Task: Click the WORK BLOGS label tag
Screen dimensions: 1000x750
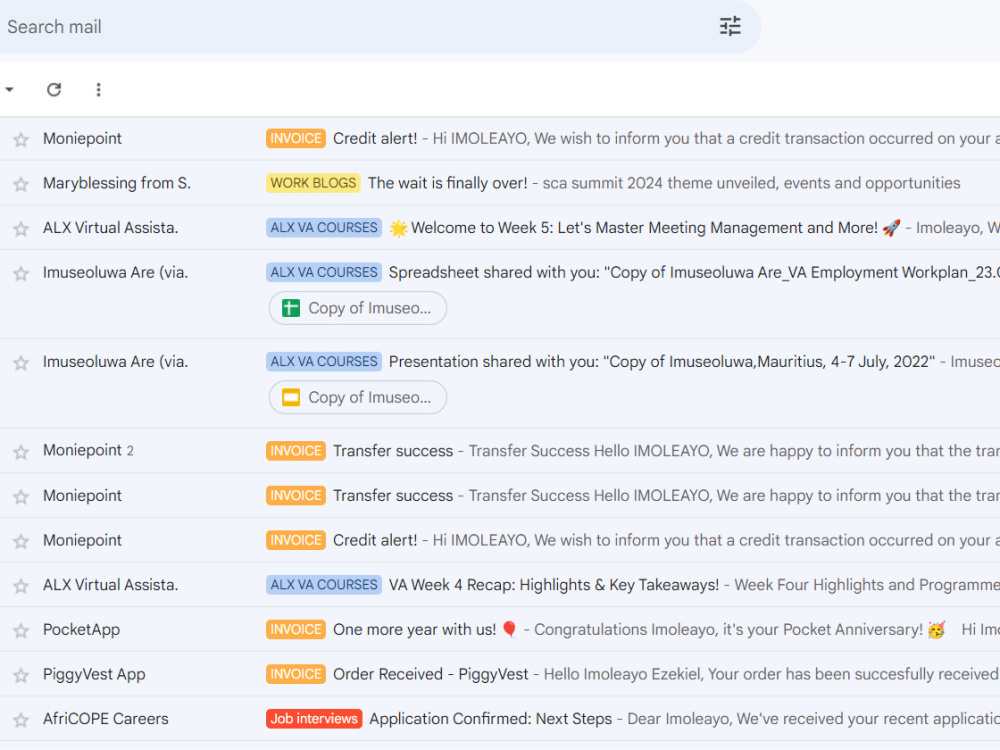Action: pyautogui.click(x=313, y=183)
